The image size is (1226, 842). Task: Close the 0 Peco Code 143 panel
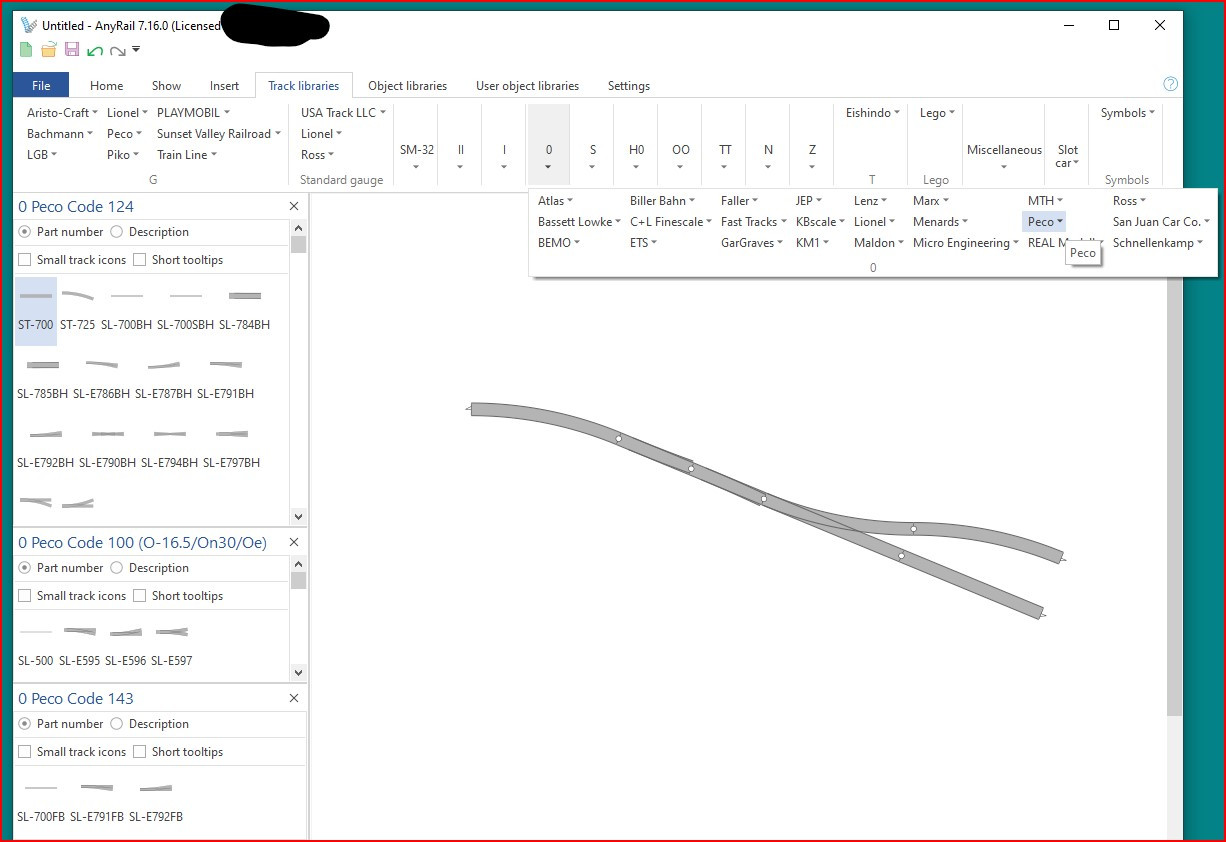pyautogui.click(x=294, y=698)
